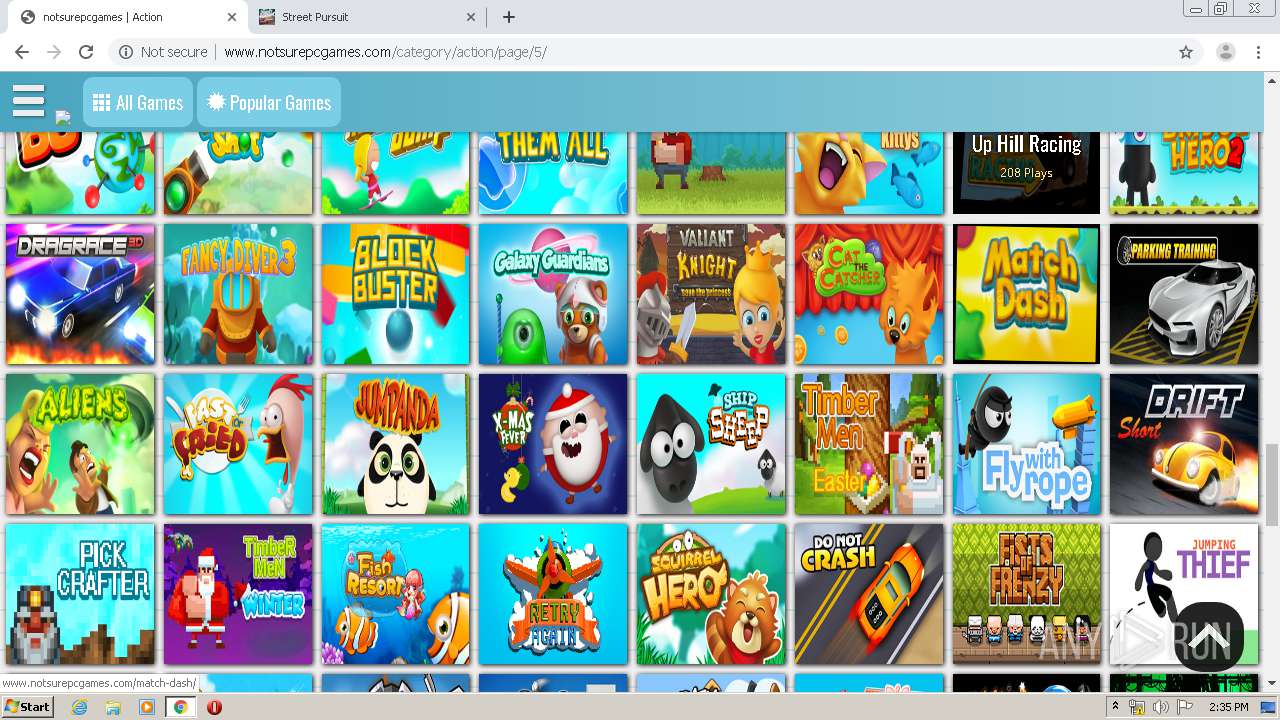This screenshot has height=720, width=1280.
Task: Click the Popular Games button
Action: tap(269, 102)
